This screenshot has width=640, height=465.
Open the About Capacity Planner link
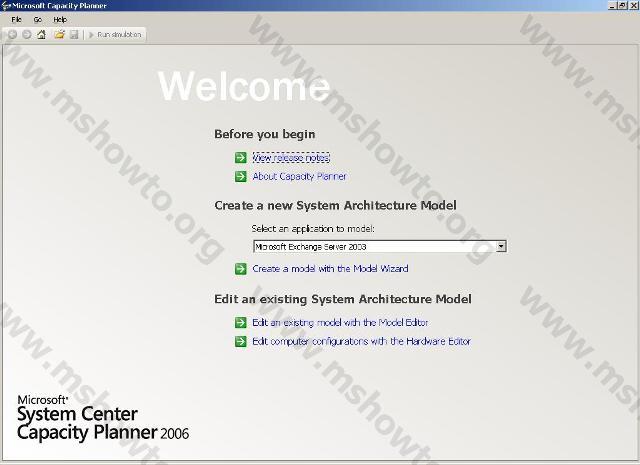coord(299,176)
